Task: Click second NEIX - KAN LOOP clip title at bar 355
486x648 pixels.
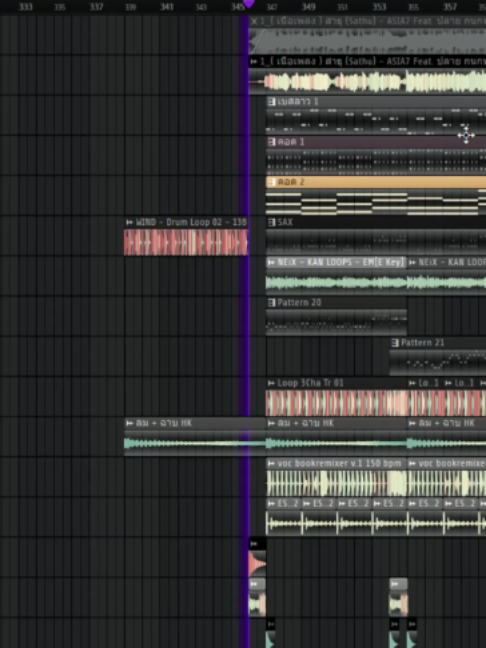Action: point(452,262)
